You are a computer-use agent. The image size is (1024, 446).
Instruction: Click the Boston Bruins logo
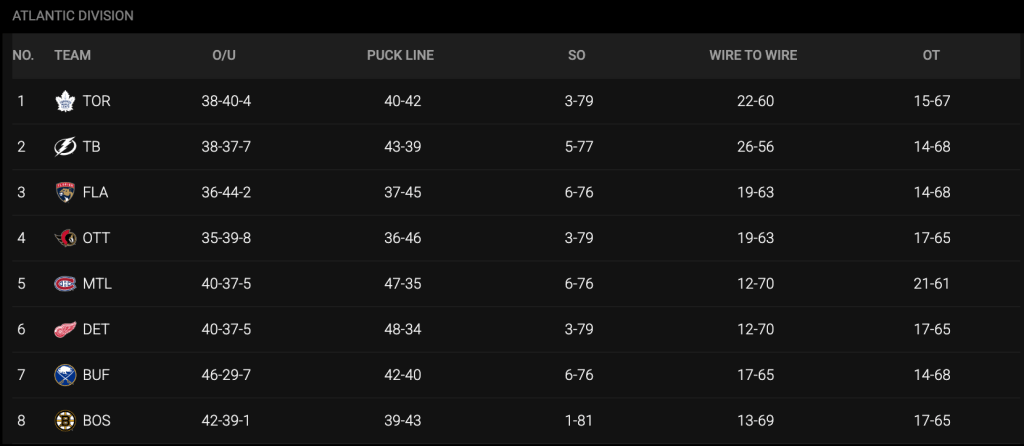[x=65, y=421]
